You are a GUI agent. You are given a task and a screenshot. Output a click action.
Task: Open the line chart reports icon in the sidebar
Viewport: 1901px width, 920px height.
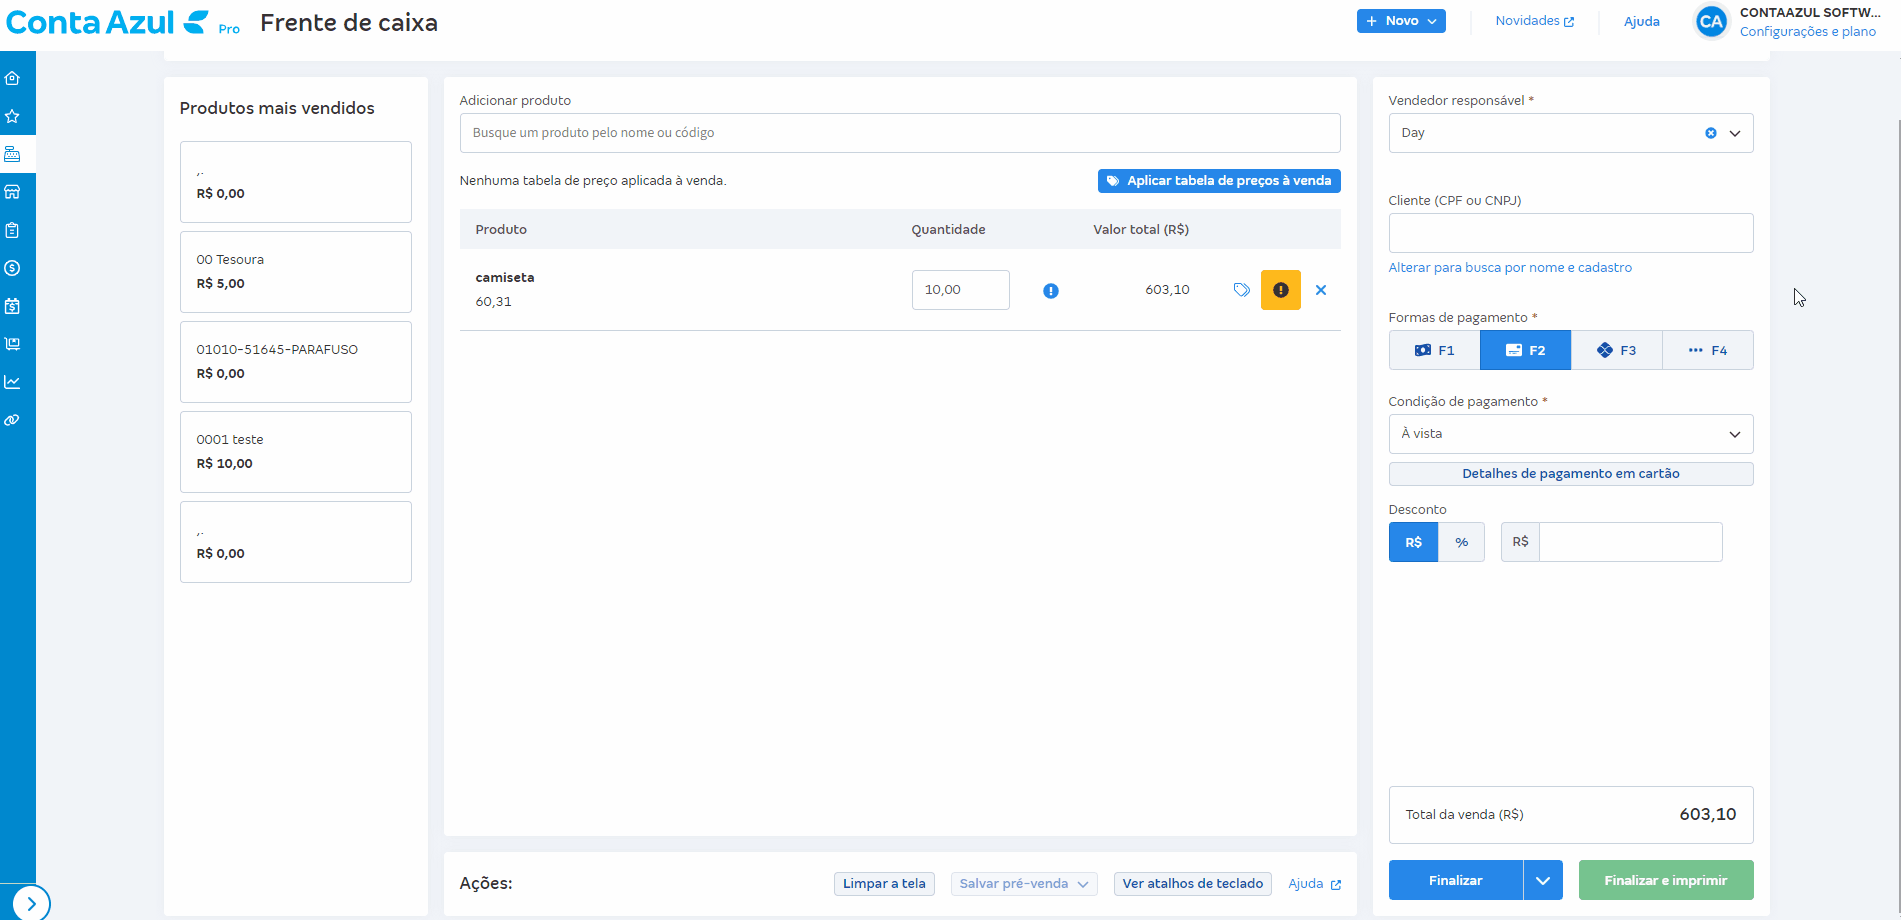(13, 382)
